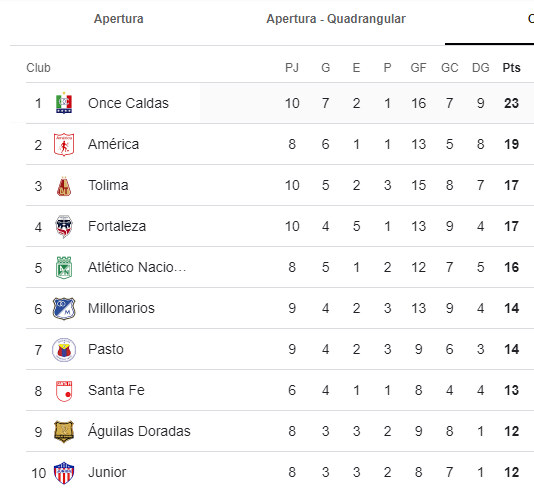Click the Fortaleza club crest

point(64,226)
